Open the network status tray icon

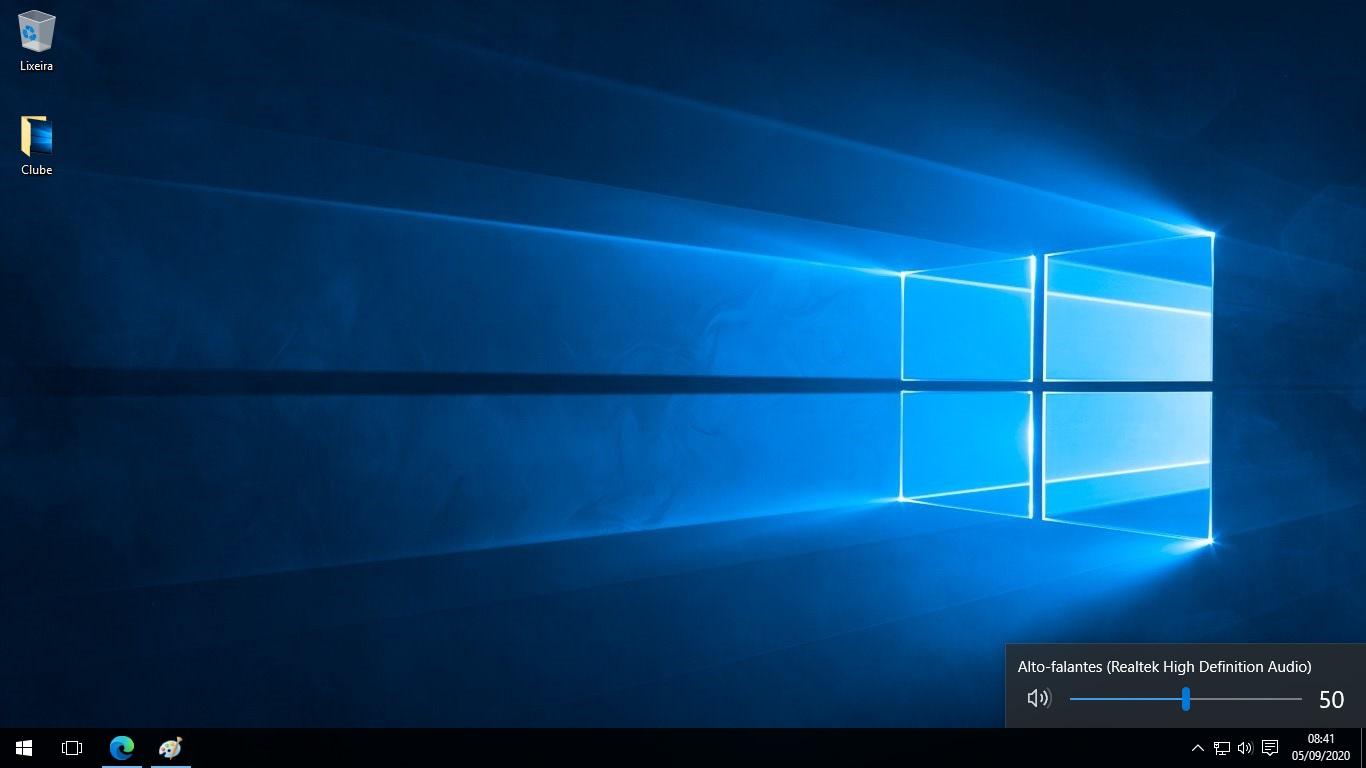1221,748
